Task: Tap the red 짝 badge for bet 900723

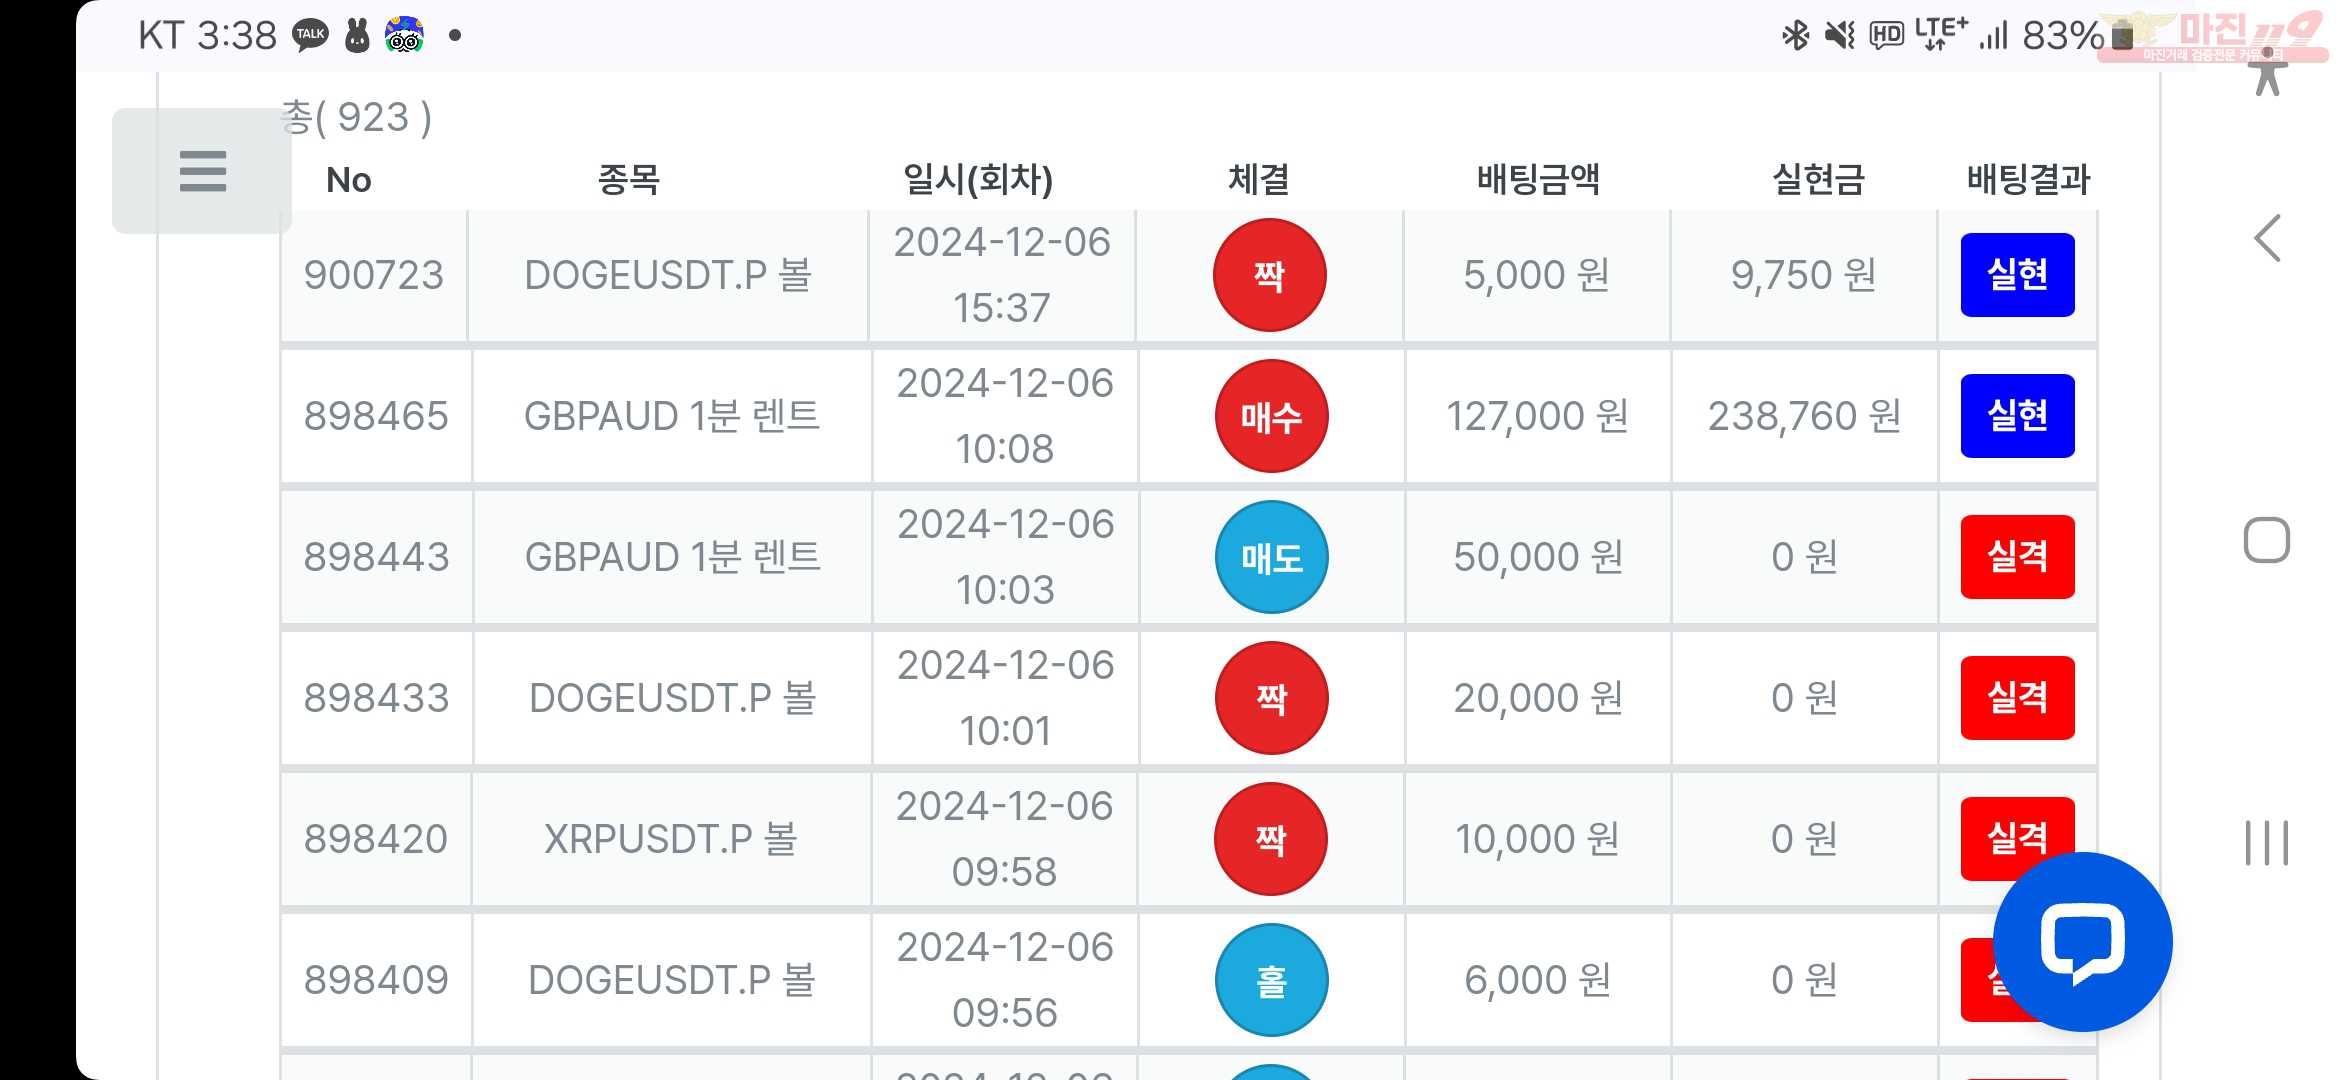Action: [1269, 275]
